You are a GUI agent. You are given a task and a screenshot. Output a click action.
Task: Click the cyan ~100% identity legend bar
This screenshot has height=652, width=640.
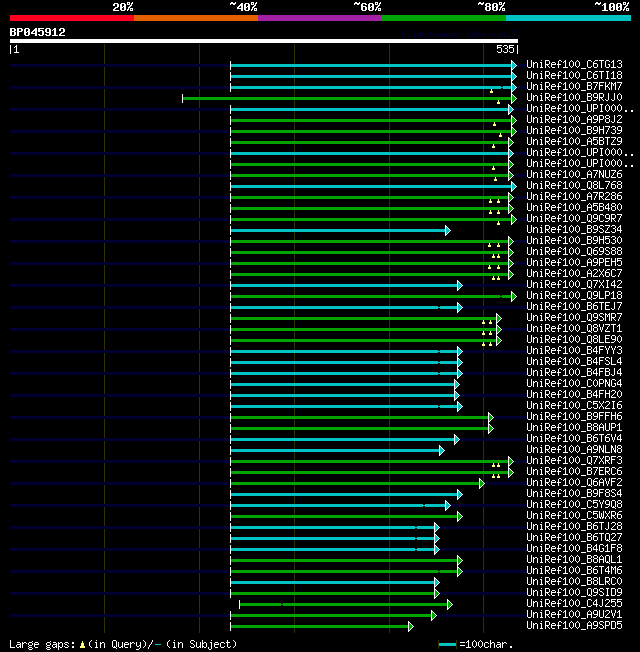pos(568,18)
